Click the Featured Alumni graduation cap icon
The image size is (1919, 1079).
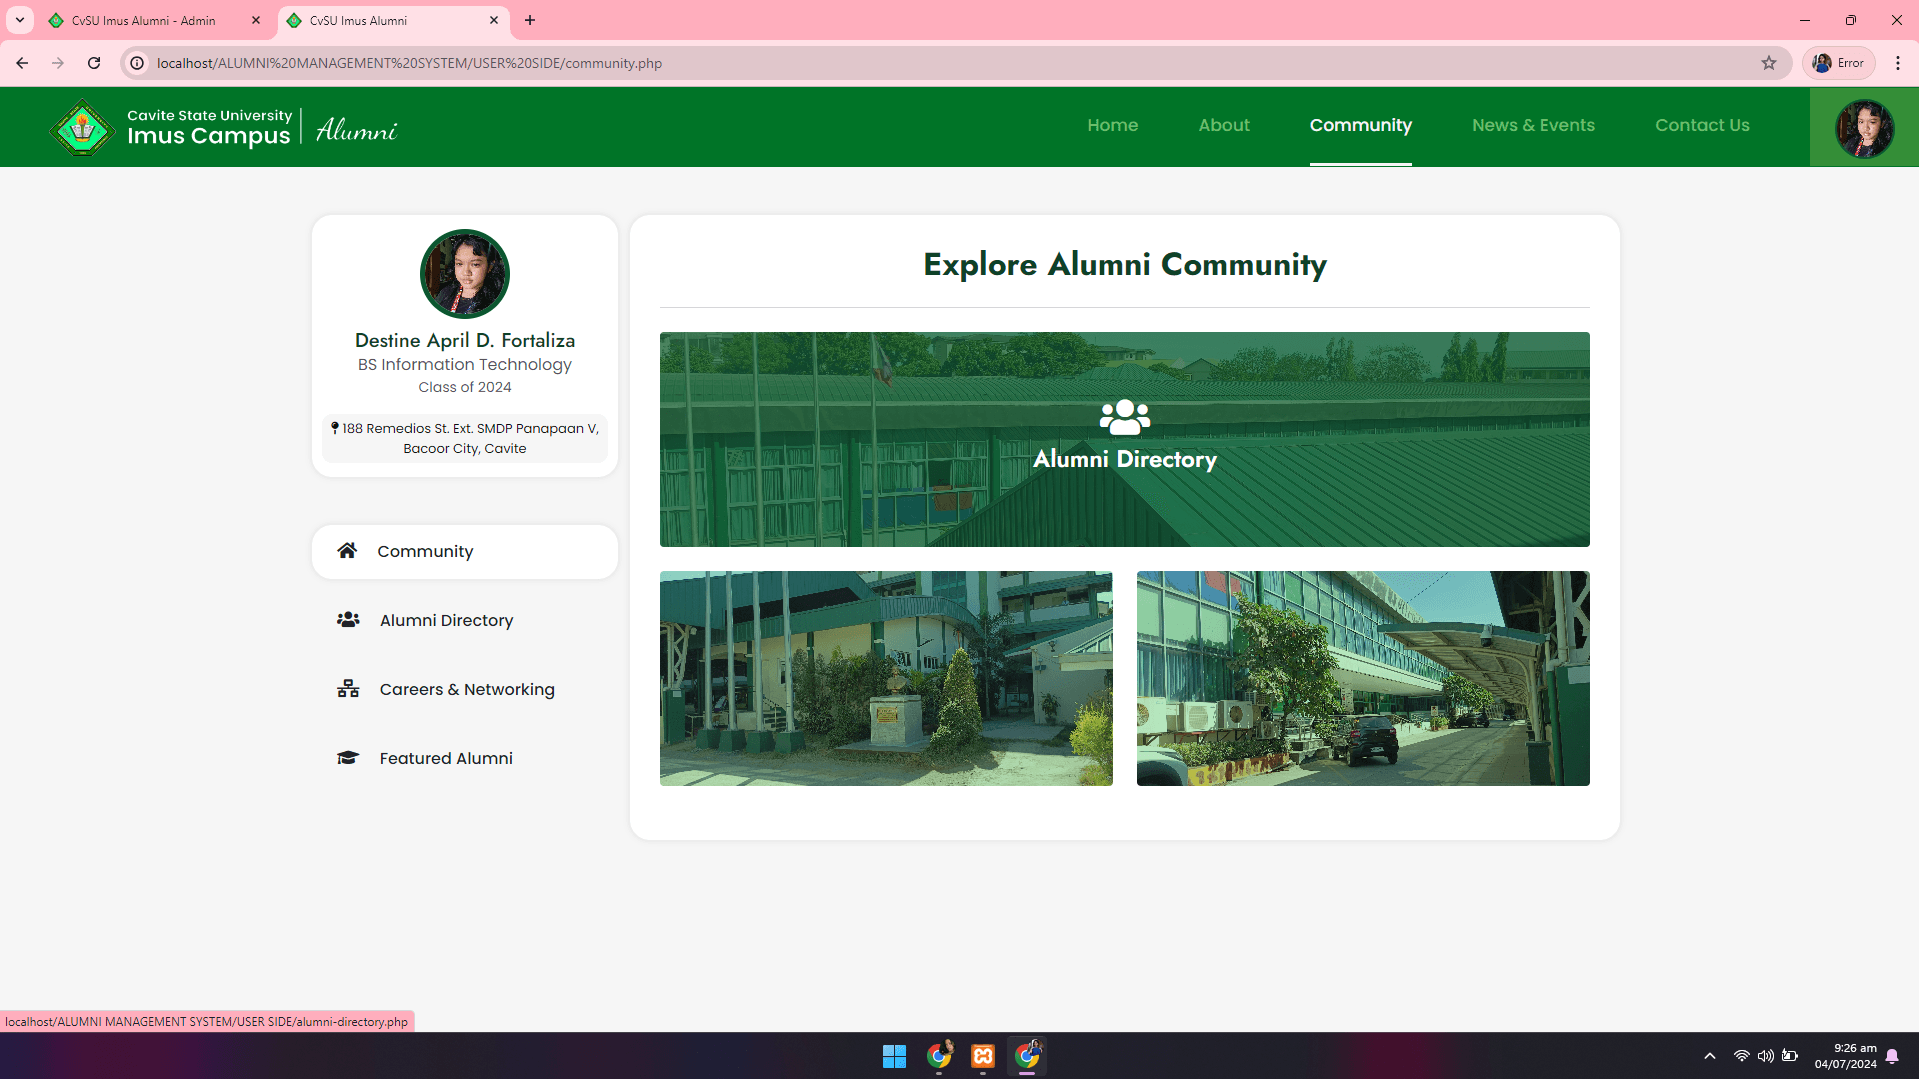tap(347, 757)
